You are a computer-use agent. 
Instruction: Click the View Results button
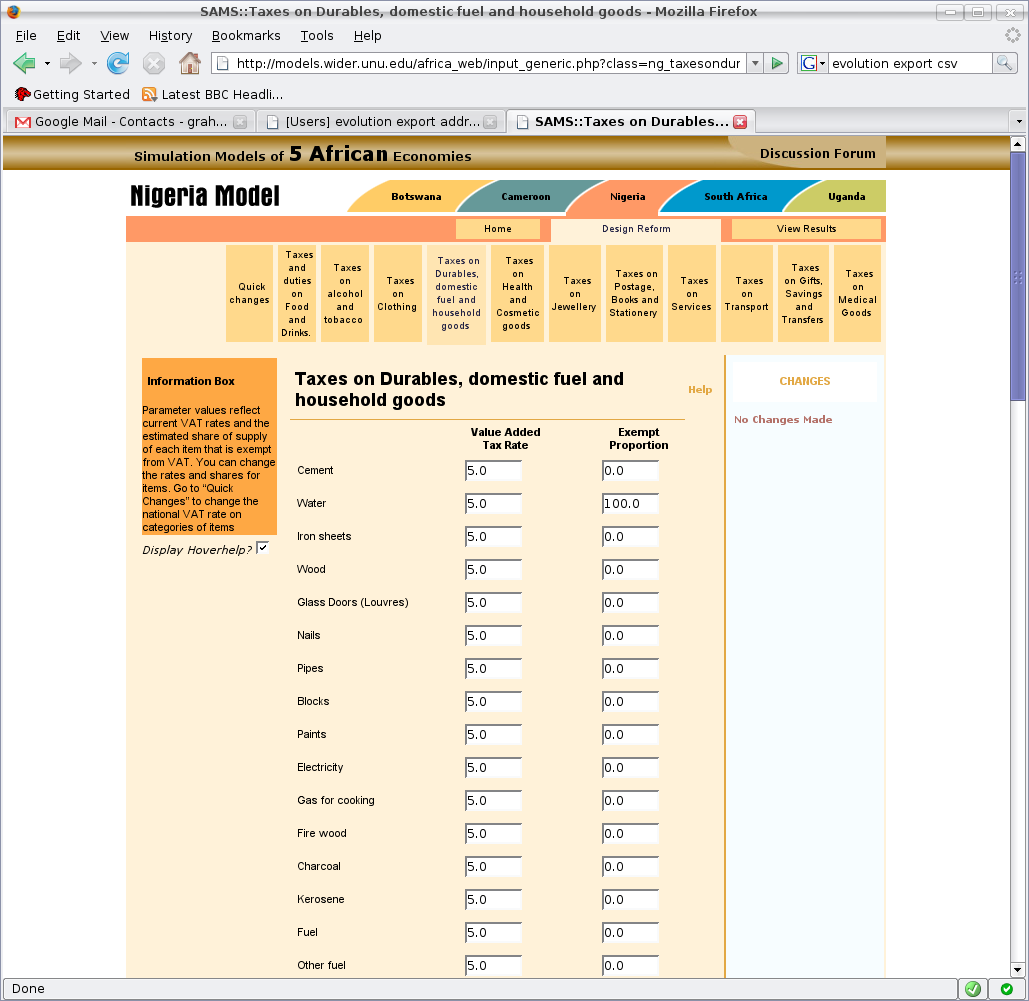(806, 229)
